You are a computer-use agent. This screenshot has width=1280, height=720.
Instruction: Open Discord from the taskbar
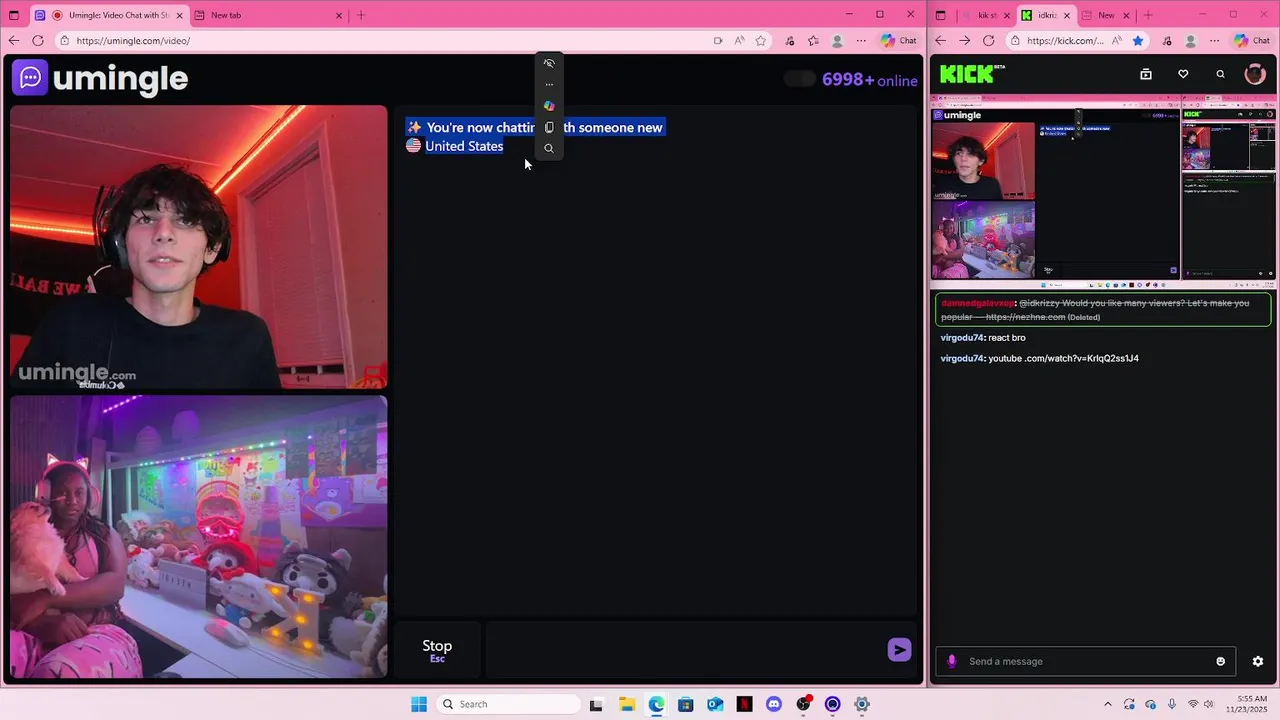pos(774,704)
